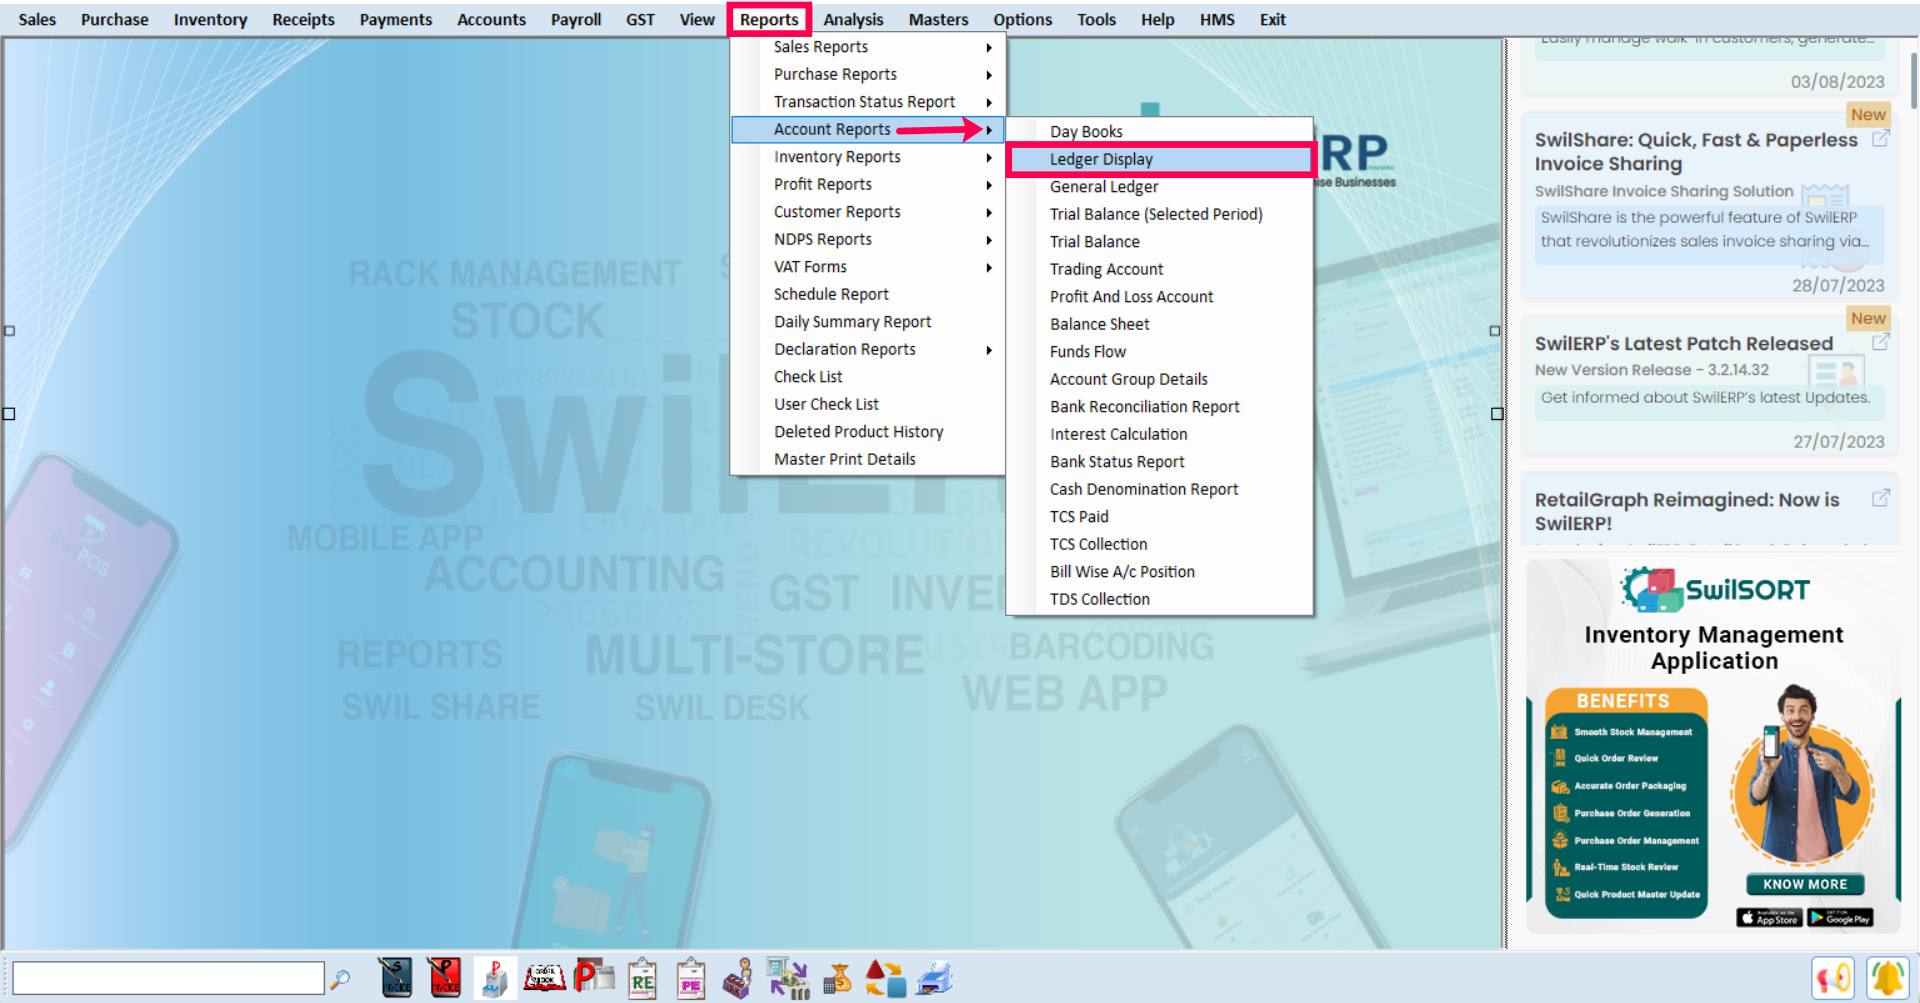Click the printer icon in bottom toolbar
Screen dimensions: 1920x1003
[934, 978]
